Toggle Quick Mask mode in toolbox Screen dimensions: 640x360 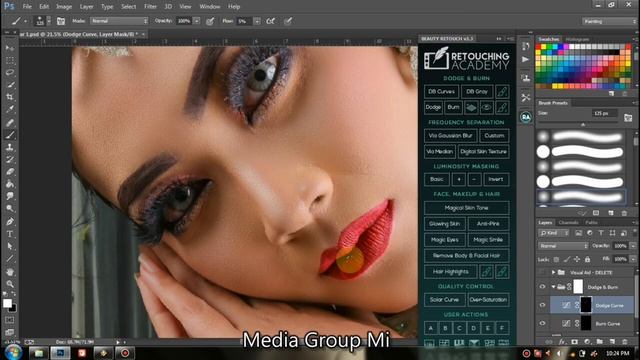tap(9, 320)
